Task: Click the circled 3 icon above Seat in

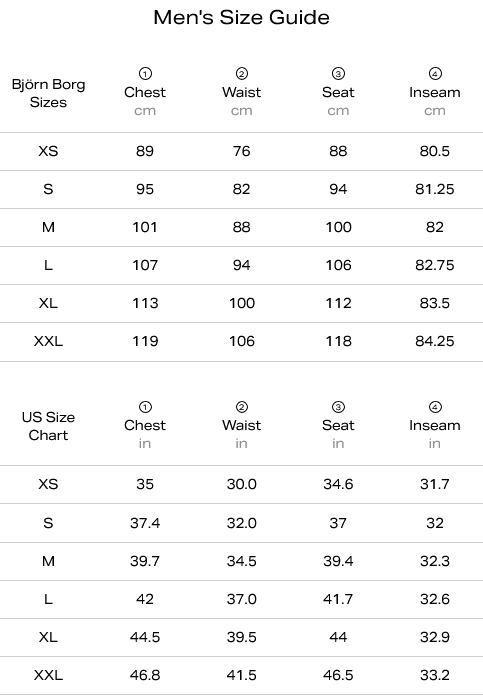Action: [x=338, y=407]
